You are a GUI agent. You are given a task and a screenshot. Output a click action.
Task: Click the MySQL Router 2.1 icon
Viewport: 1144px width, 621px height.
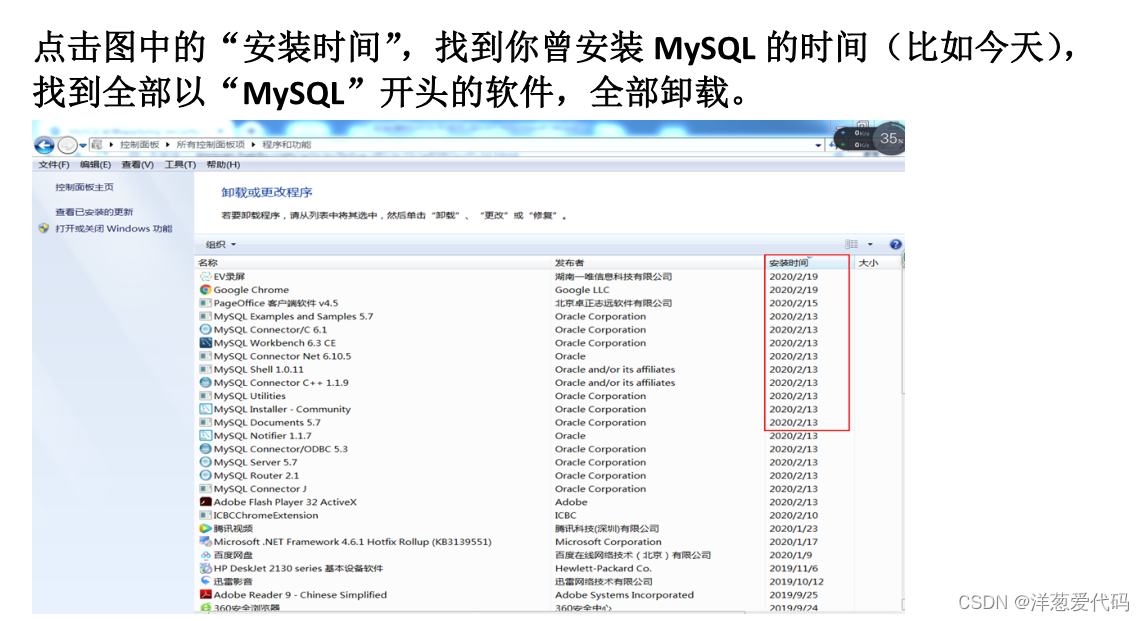tap(206, 476)
